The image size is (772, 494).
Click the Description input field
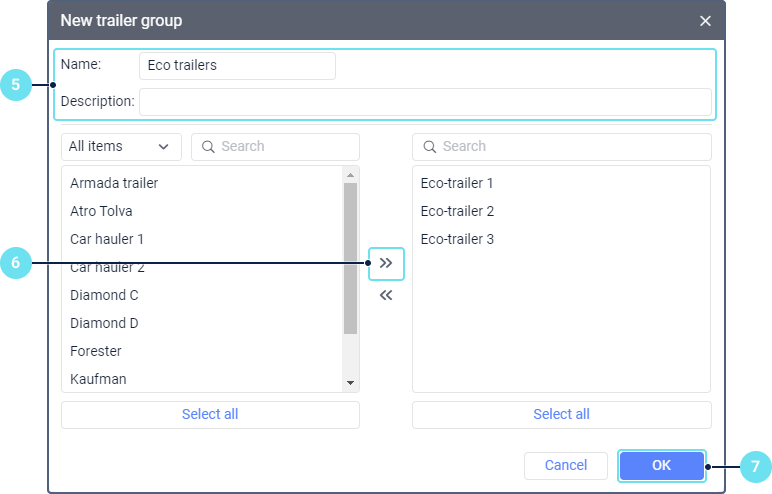[425, 101]
